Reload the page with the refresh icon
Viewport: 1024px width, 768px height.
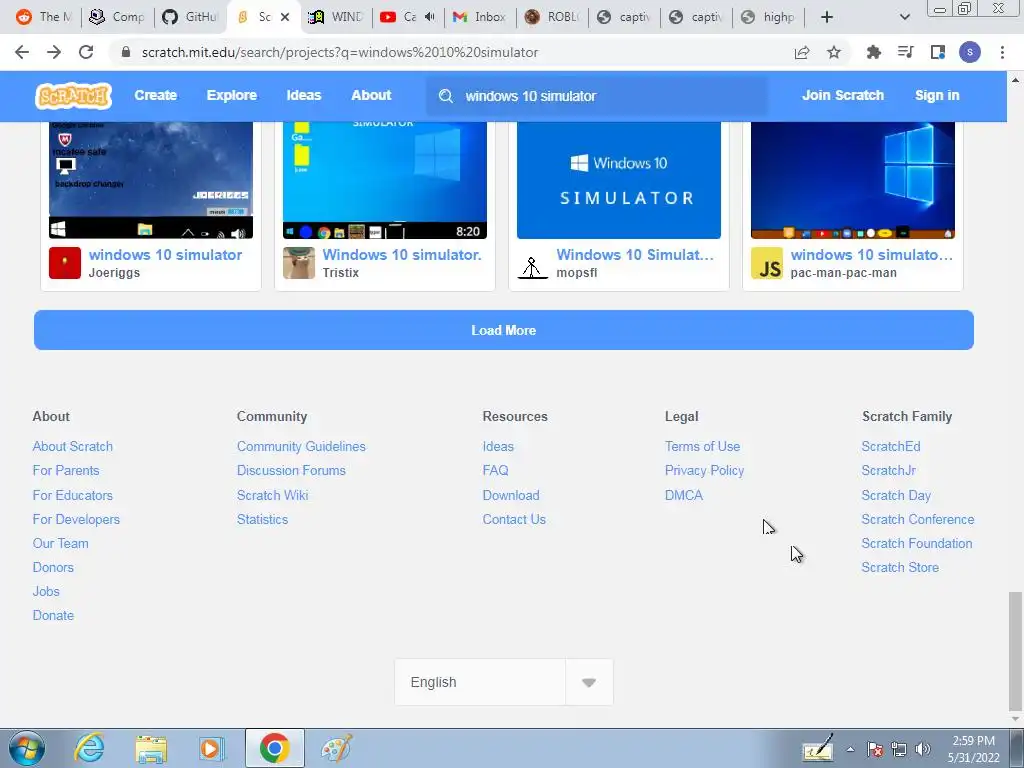tap(86, 52)
